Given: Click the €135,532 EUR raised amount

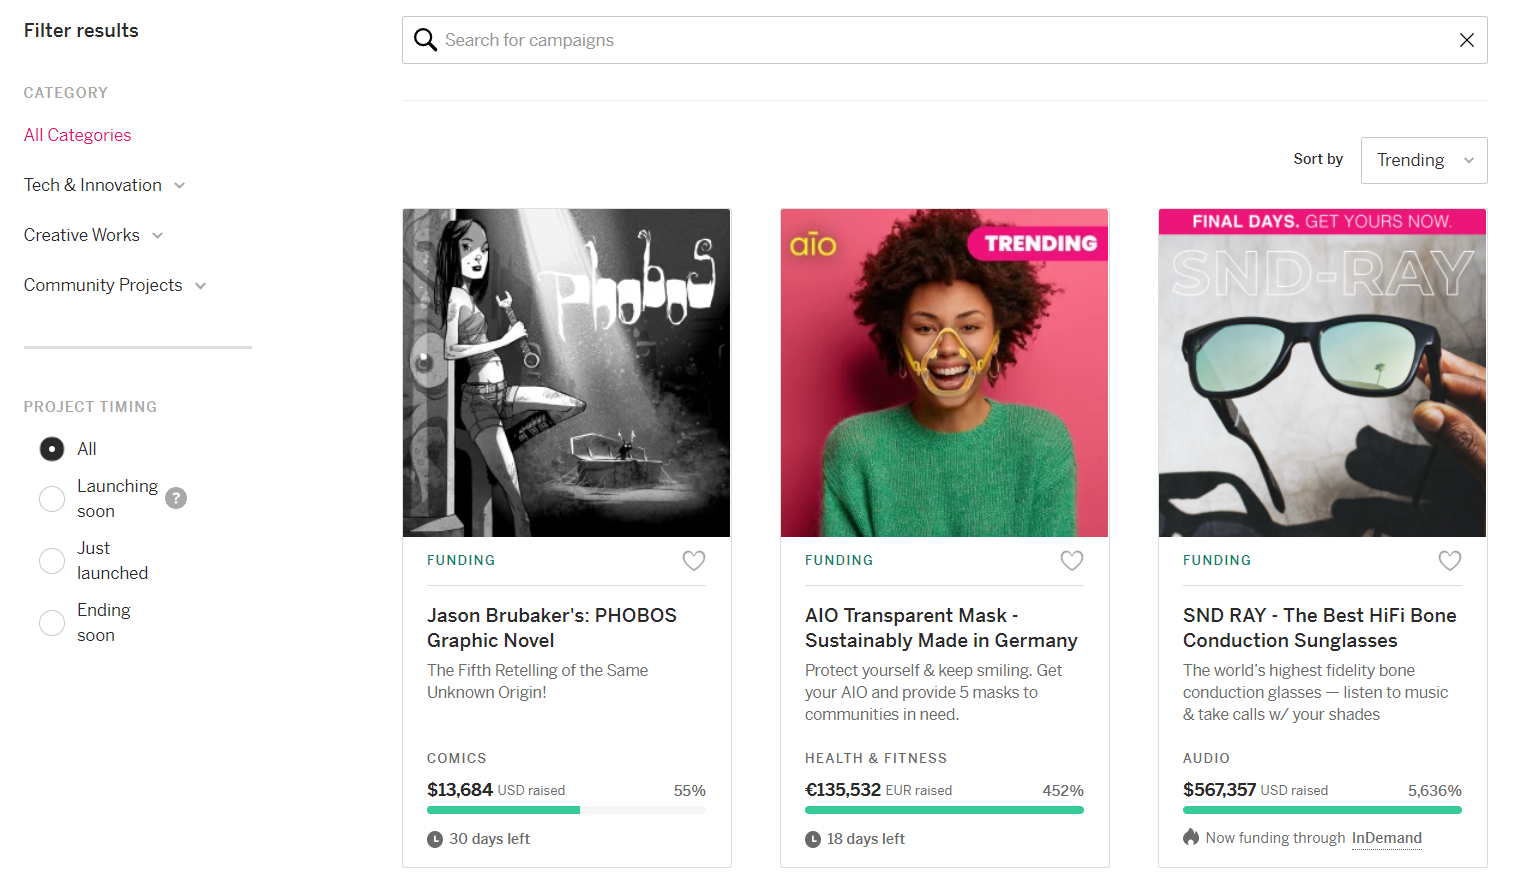Looking at the screenshot, I should click(878, 790).
